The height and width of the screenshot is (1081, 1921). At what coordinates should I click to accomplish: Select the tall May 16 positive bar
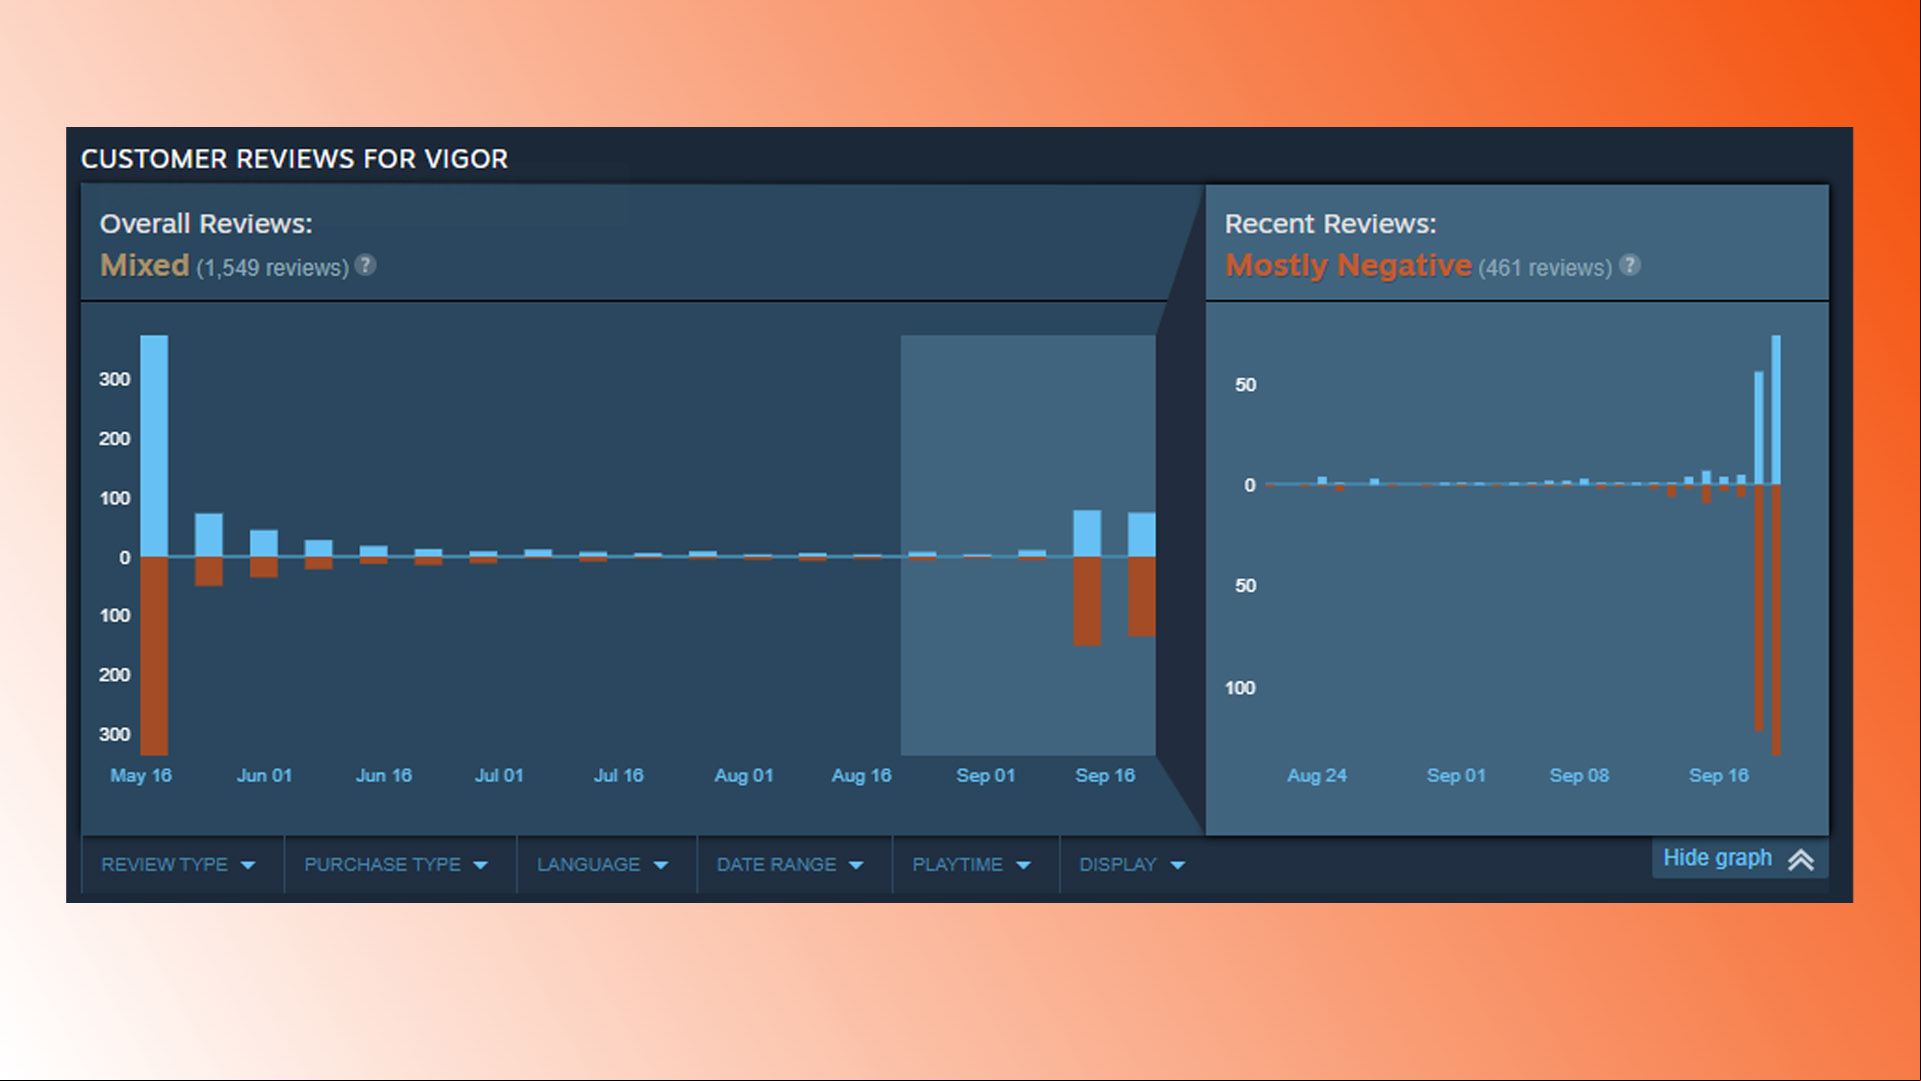tap(154, 446)
